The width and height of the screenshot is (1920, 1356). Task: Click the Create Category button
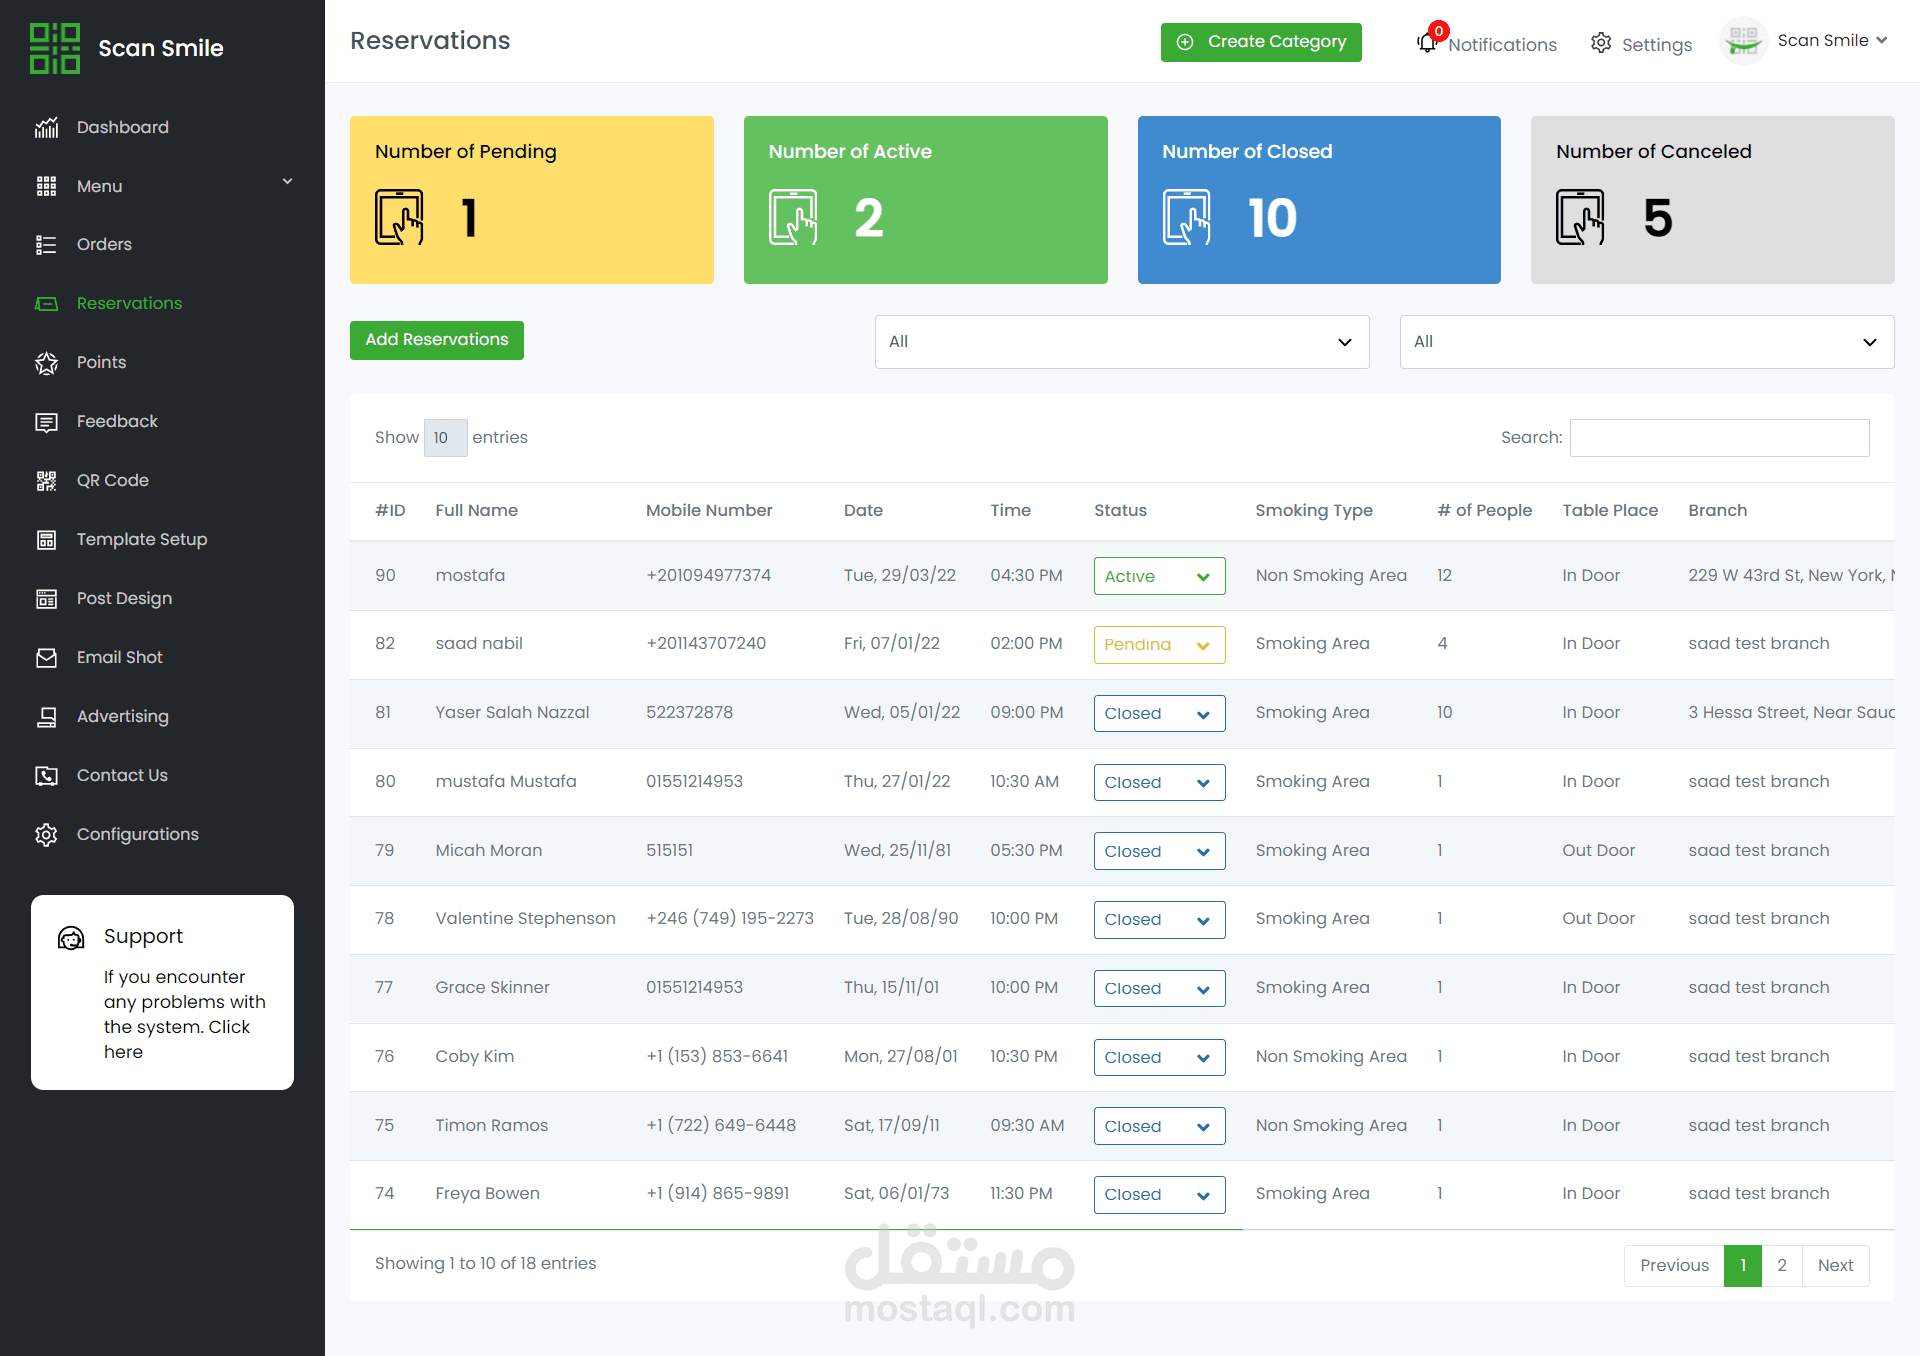point(1260,42)
